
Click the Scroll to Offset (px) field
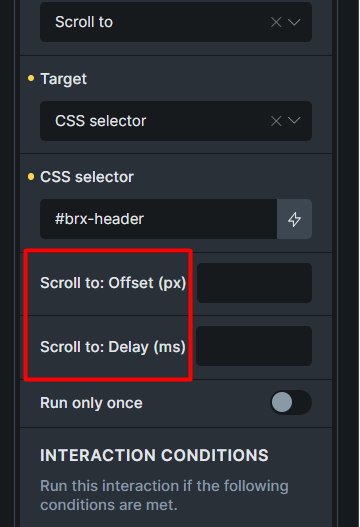(x=254, y=283)
